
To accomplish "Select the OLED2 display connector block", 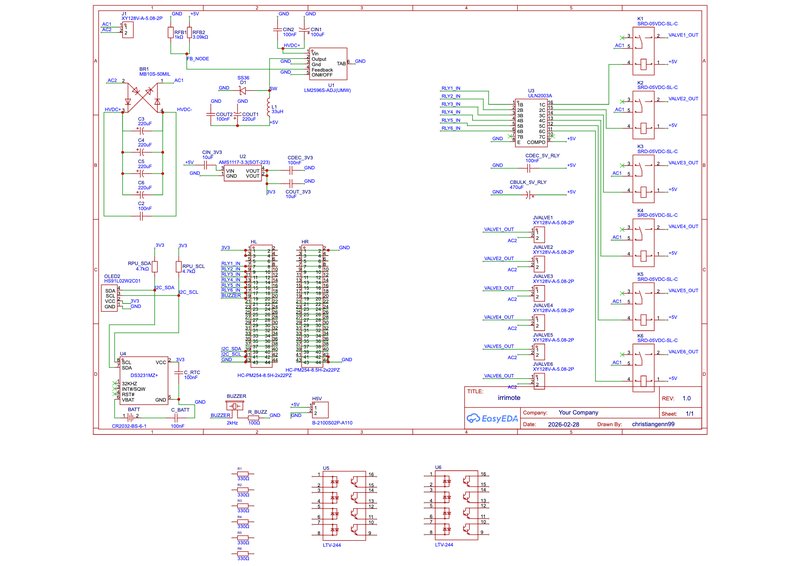I will point(110,299).
